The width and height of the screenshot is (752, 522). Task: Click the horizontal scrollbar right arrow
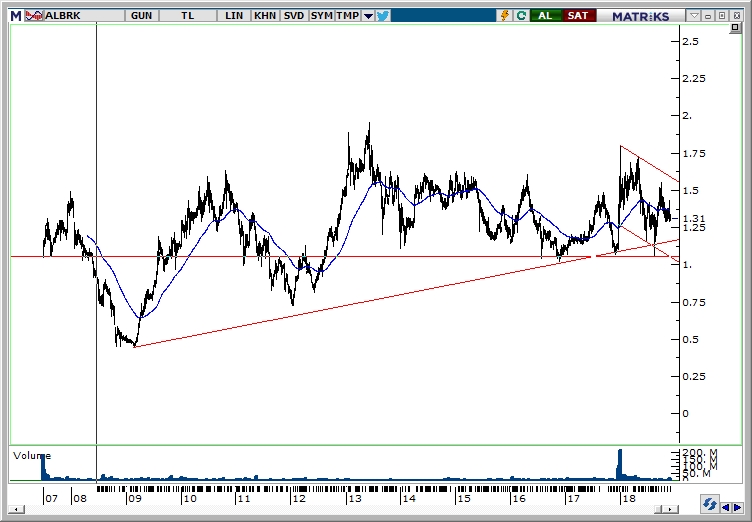(x=672, y=510)
